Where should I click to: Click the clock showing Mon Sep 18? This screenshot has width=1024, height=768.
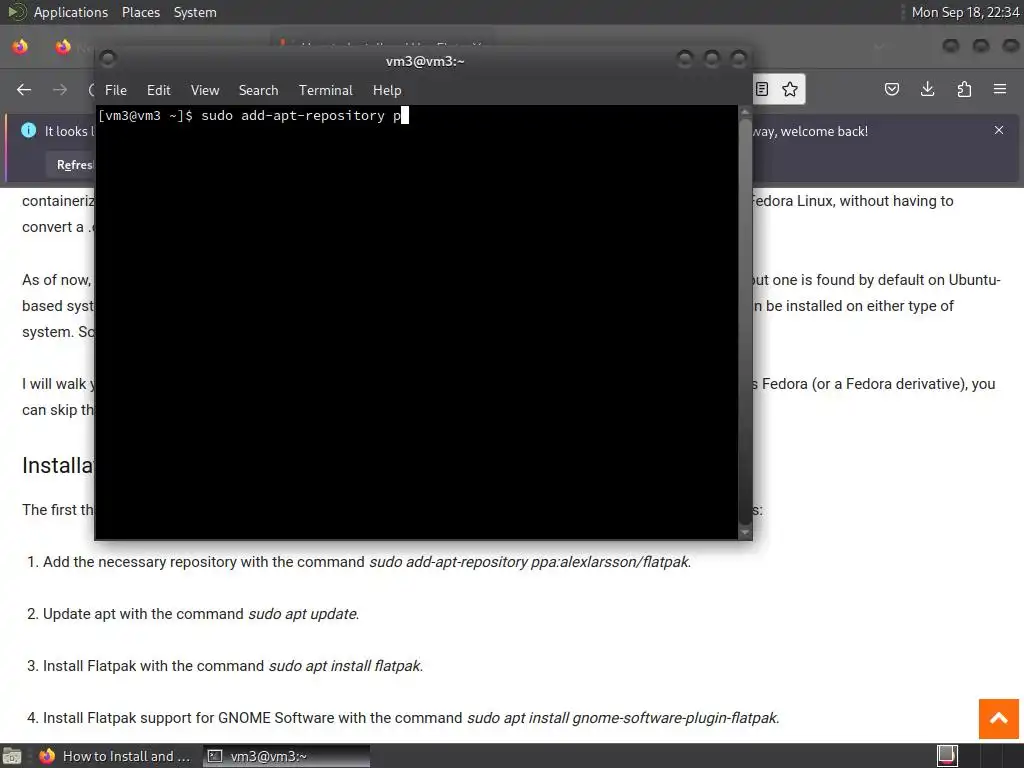click(965, 12)
